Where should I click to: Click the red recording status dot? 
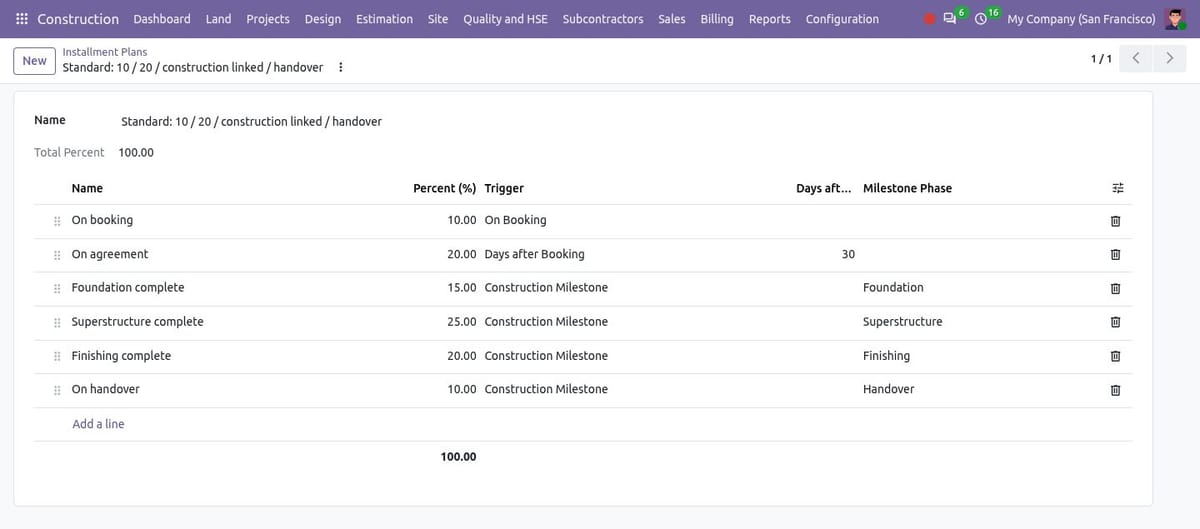click(929, 19)
